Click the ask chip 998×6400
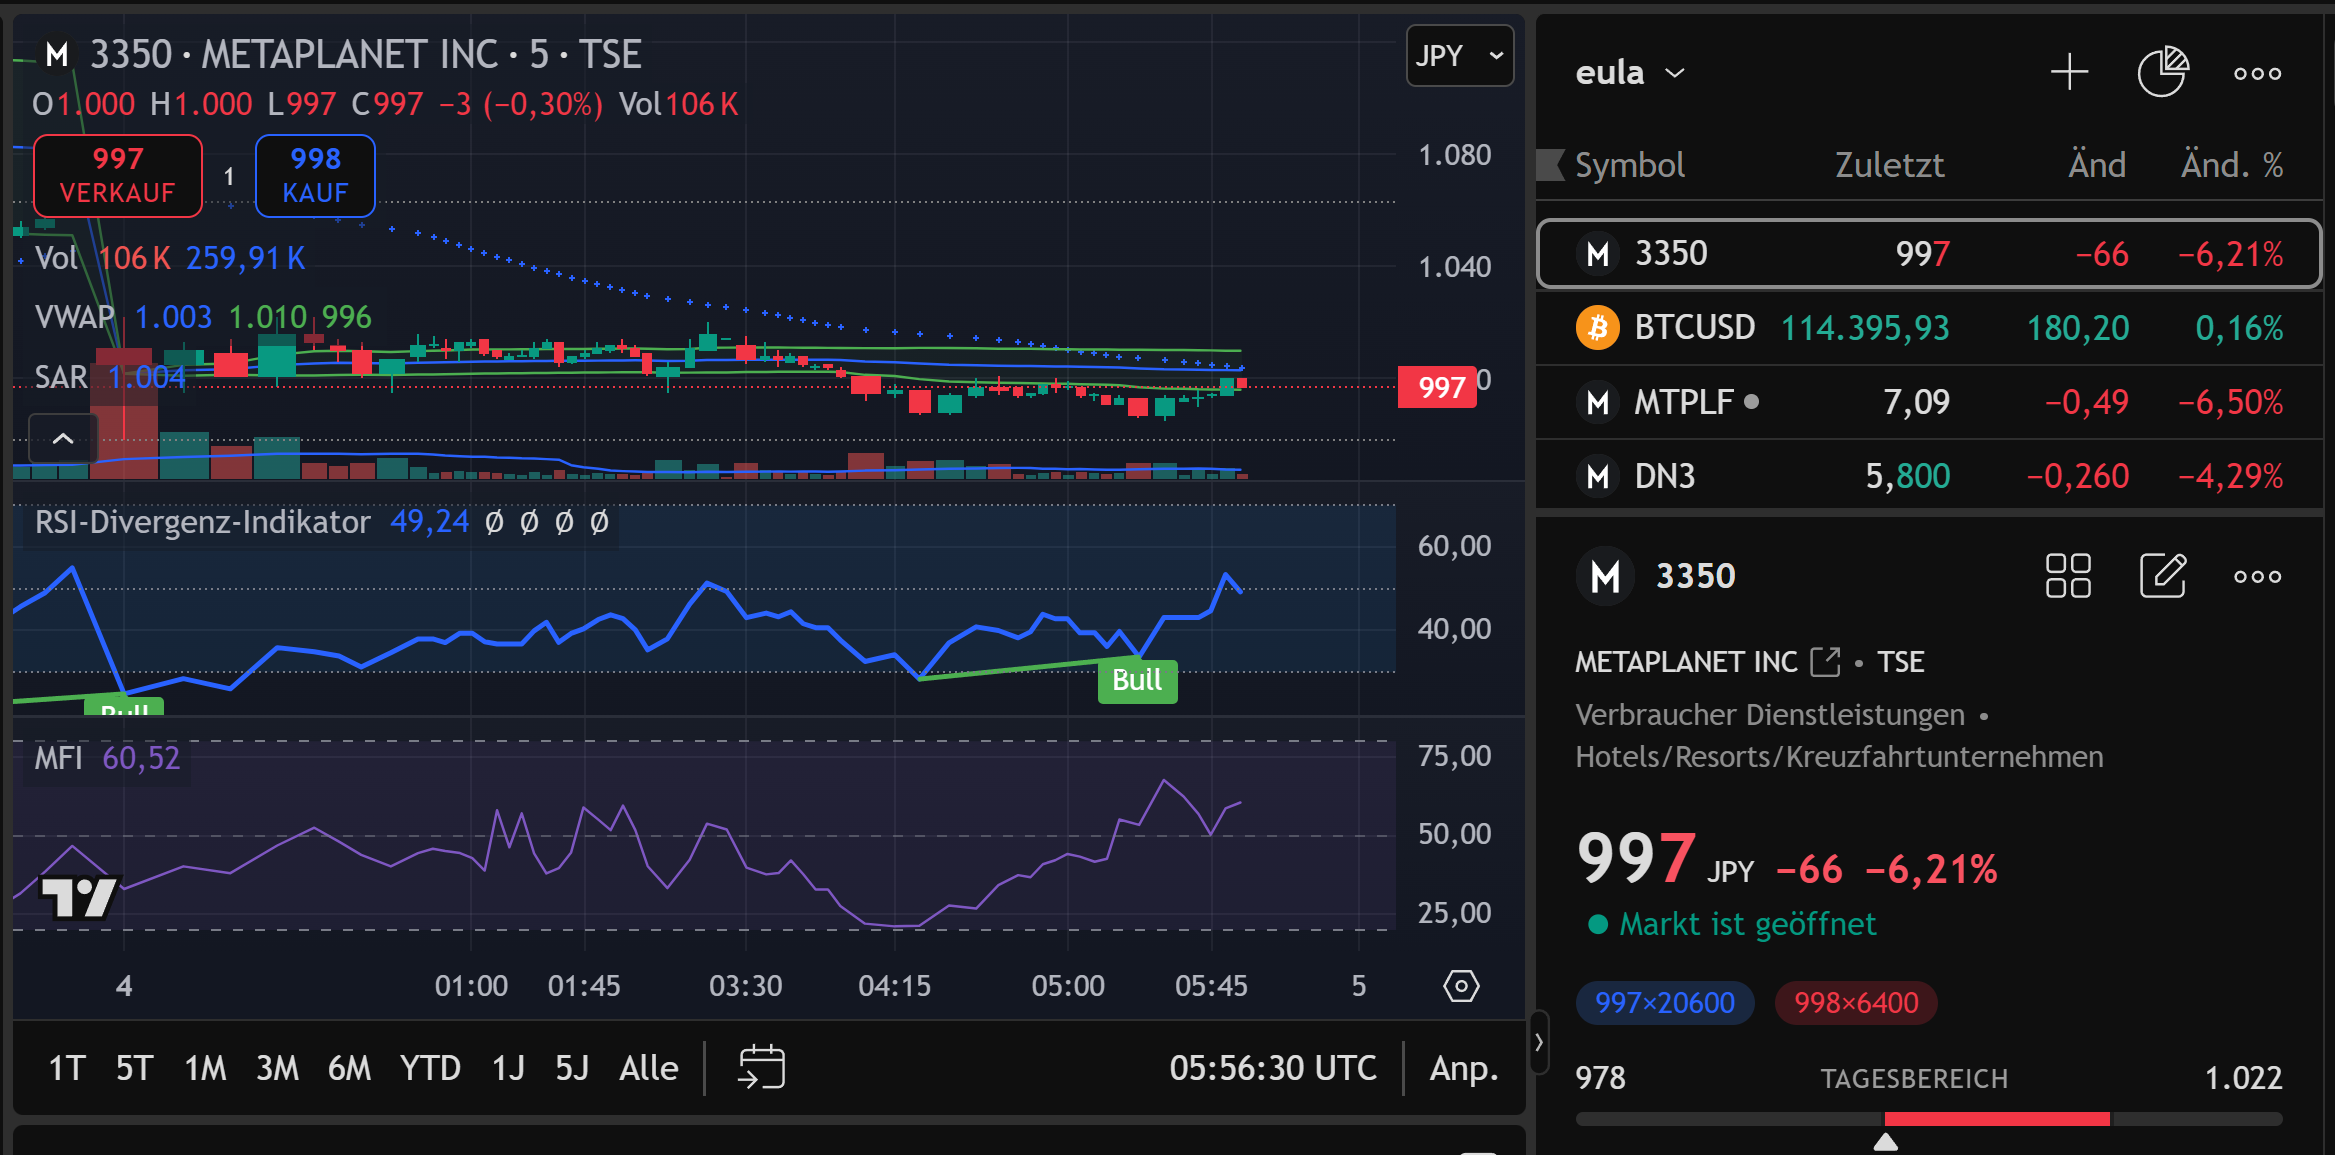Image resolution: width=2335 pixels, height=1155 pixels. click(1856, 1003)
